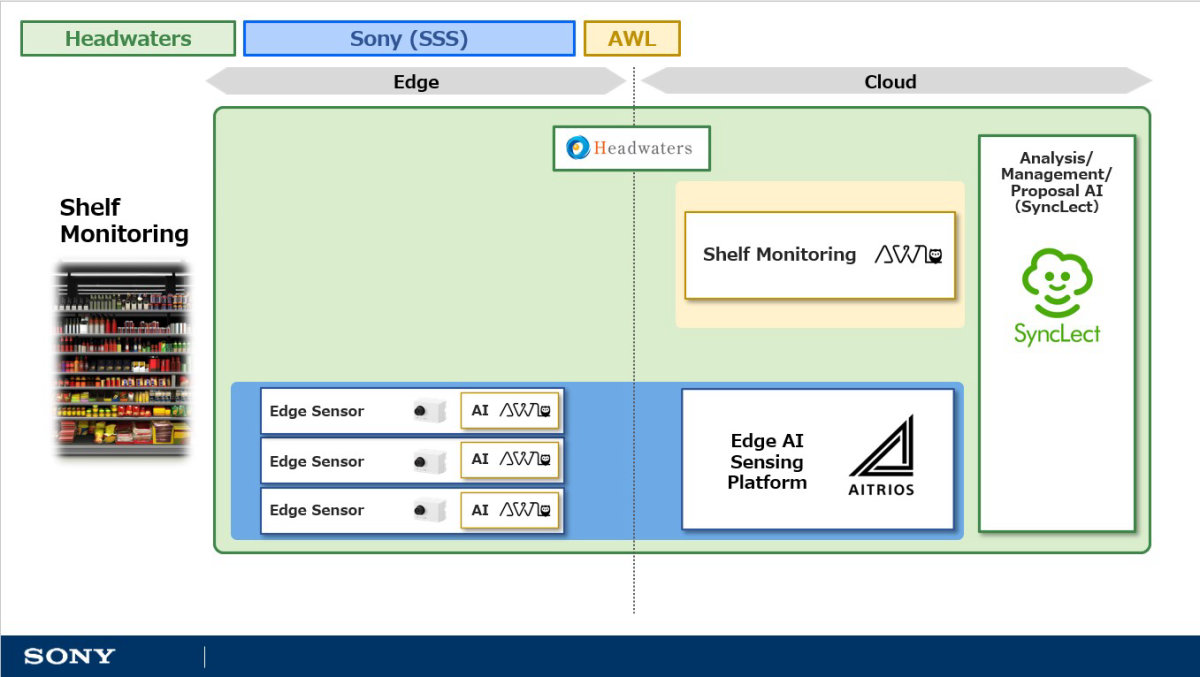1200x677 pixels.
Task: Select the Cloud arrow banner
Action: pyautogui.click(x=896, y=82)
